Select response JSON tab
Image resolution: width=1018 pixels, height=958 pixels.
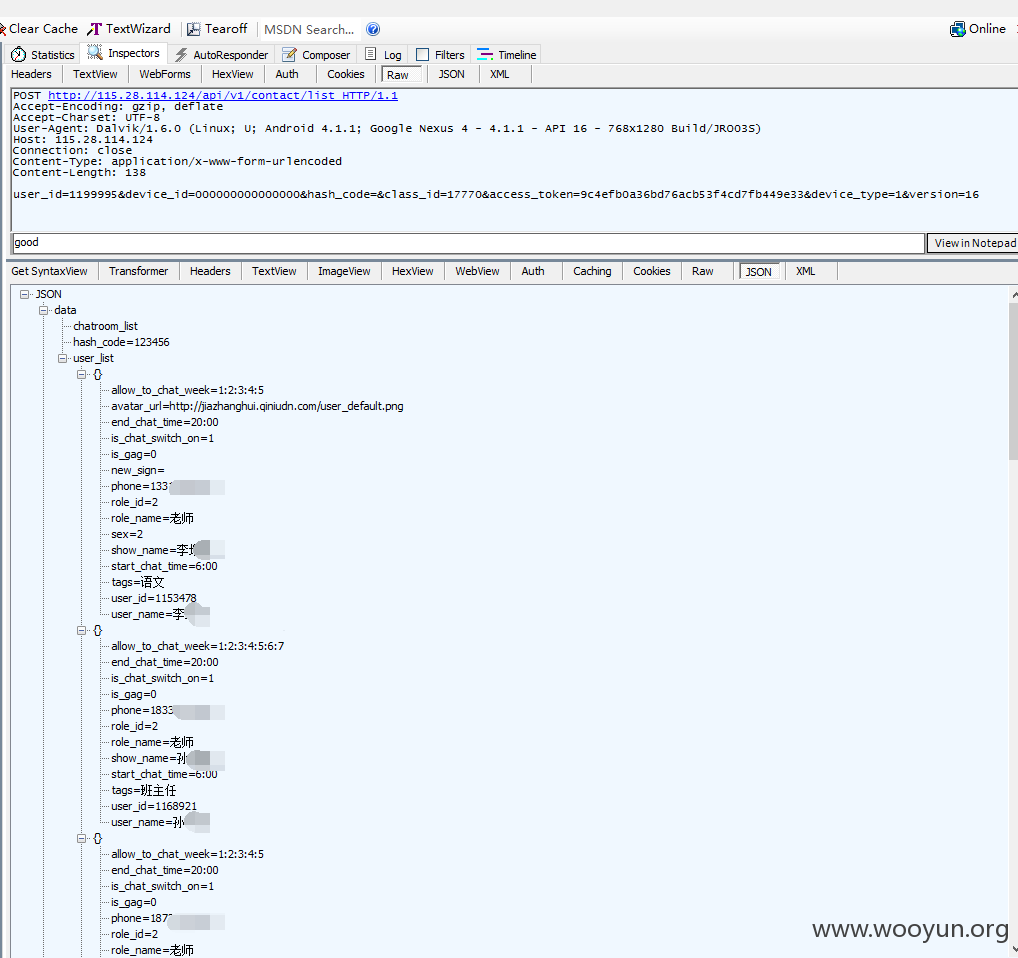(758, 272)
